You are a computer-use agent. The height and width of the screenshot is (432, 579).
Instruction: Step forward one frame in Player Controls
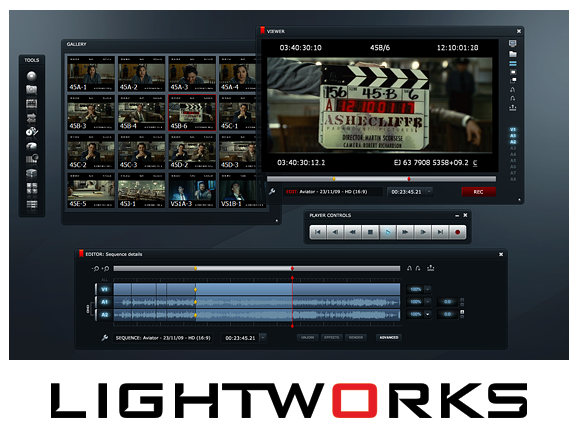(x=423, y=232)
